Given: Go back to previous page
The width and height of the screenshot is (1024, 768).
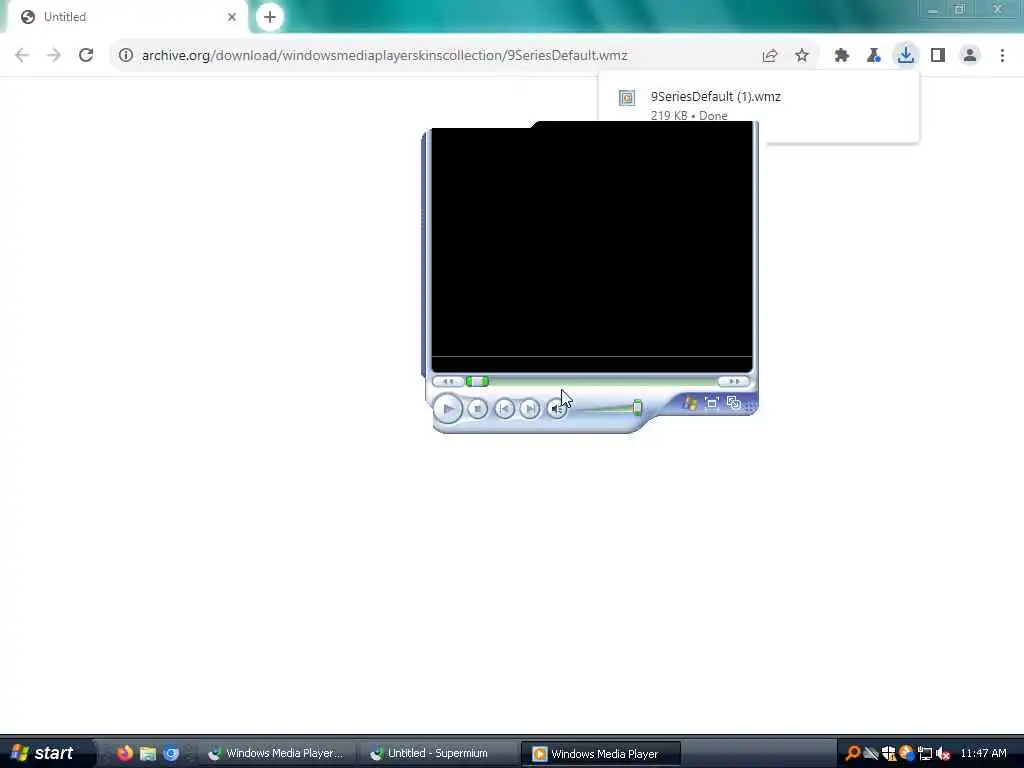Looking at the screenshot, I should pyautogui.click(x=22, y=56).
